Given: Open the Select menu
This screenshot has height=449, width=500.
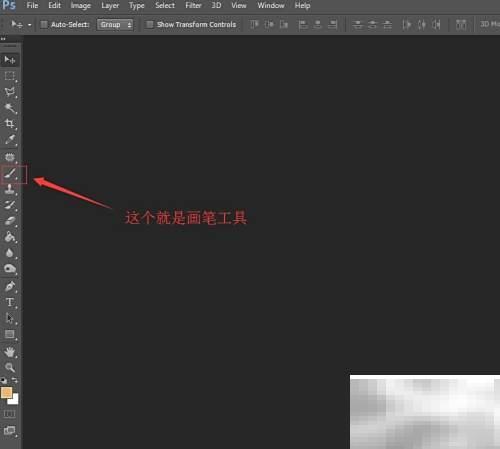Looking at the screenshot, I should coord(165,6).
